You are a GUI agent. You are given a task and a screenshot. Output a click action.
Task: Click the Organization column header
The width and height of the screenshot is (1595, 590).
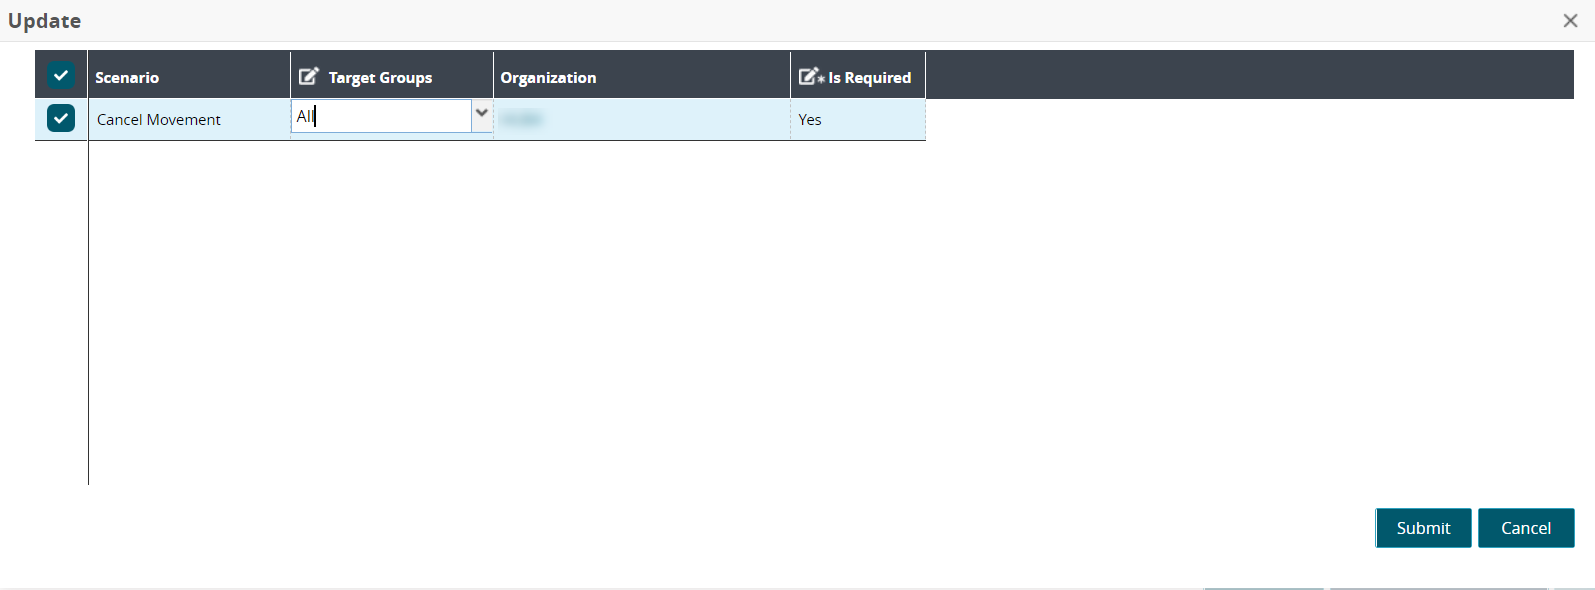point(548,77)
